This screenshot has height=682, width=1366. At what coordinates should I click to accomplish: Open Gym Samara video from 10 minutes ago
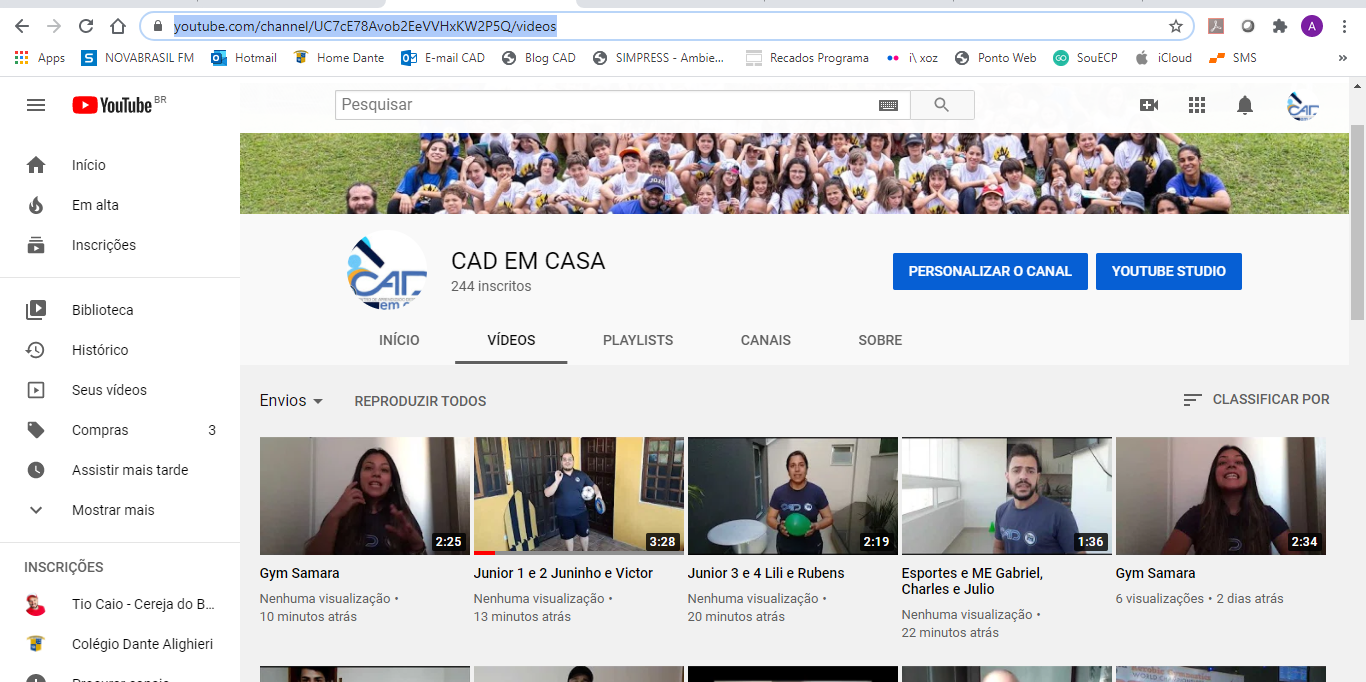364,496
